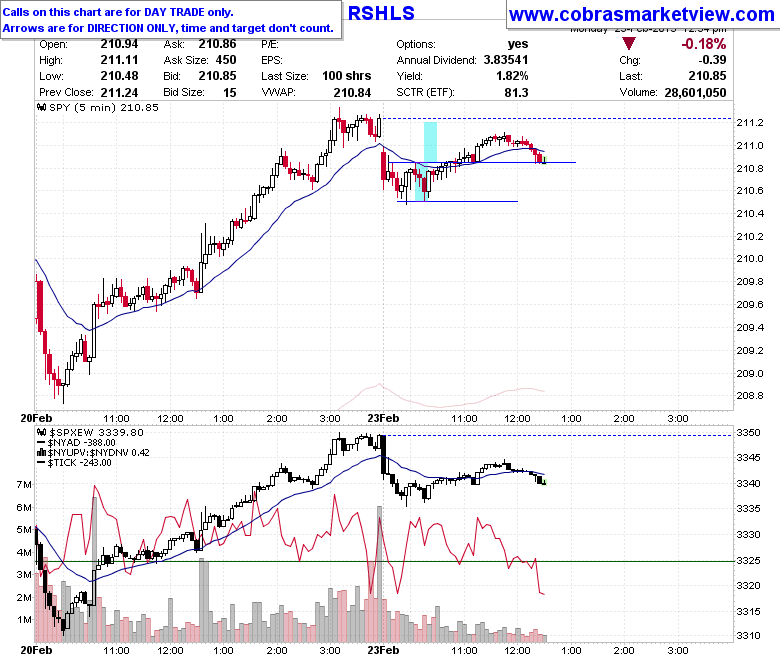Click the Yield value 1.82%

(x=512, y=76)
